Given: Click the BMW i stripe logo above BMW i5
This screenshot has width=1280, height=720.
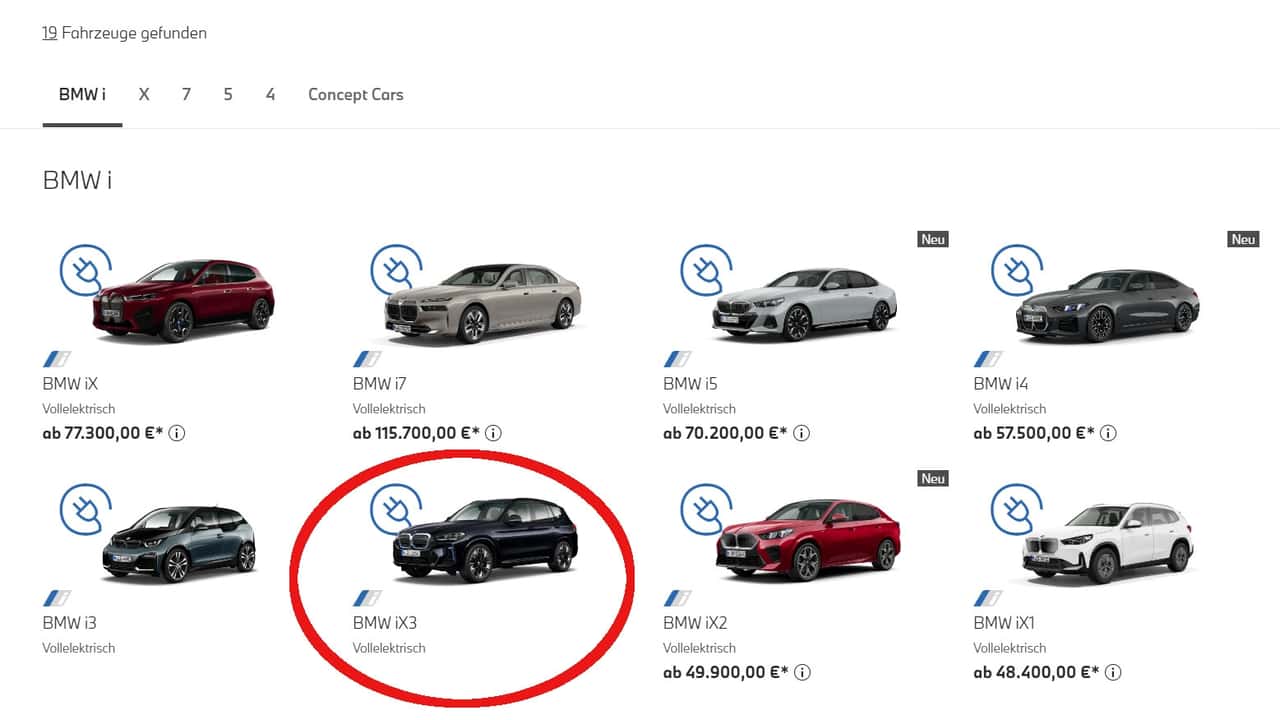Looking at the screenshot, I should click(x=678, y=359).
